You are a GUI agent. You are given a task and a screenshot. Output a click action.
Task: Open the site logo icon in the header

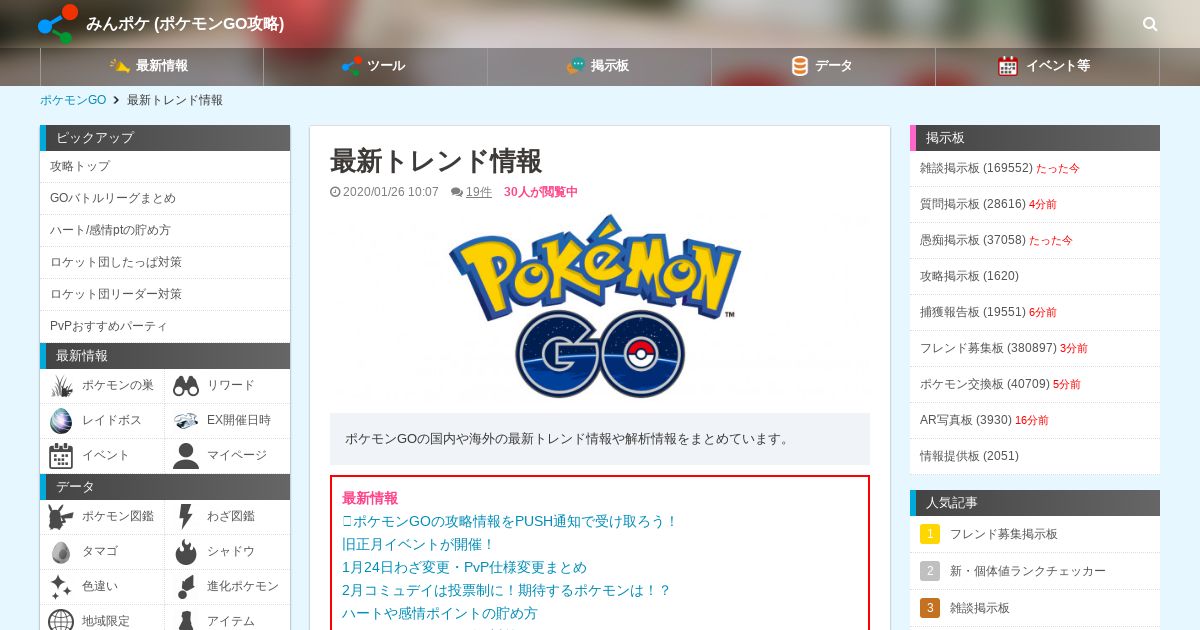click(x=58, y=23)
